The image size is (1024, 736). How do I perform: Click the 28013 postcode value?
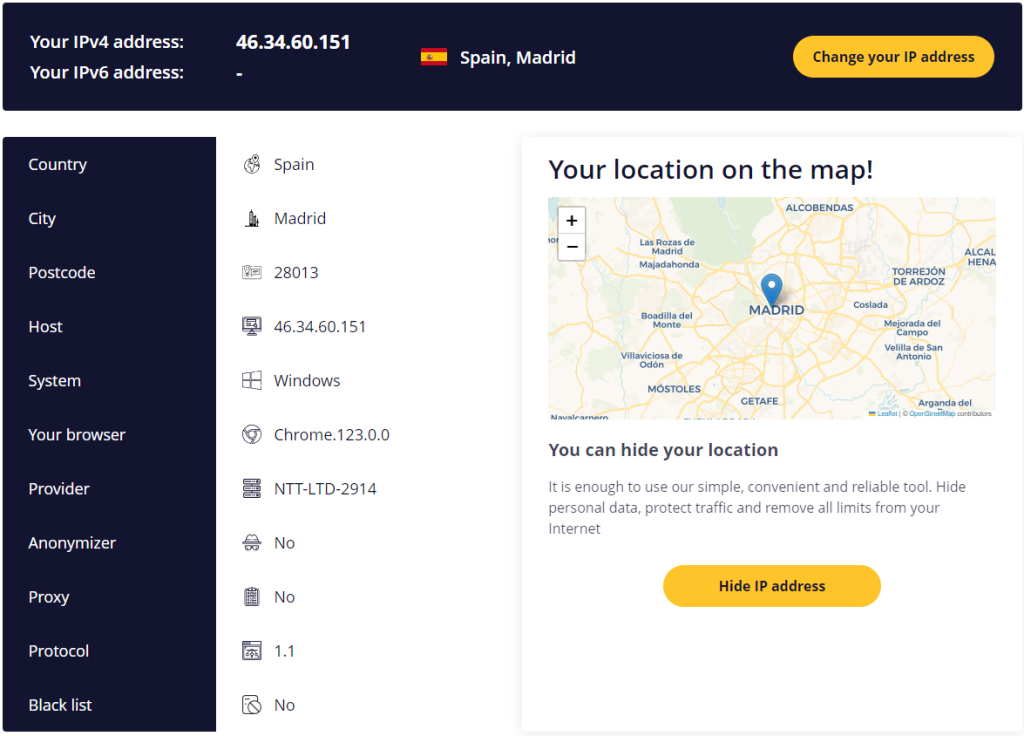pyautogui.click(x=296, y=272)
